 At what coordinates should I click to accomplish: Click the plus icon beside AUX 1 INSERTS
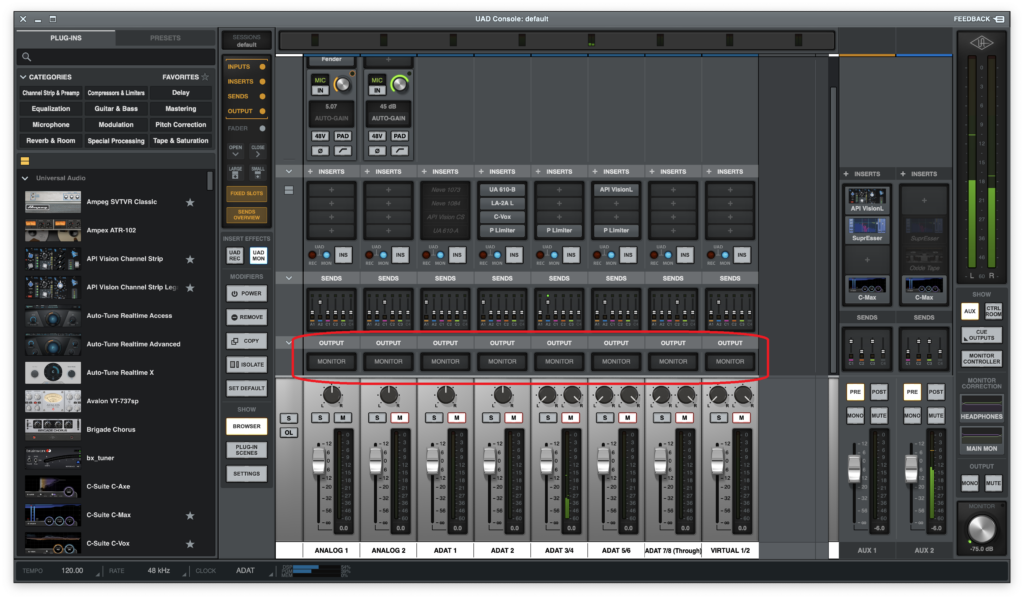click(846, 174)
